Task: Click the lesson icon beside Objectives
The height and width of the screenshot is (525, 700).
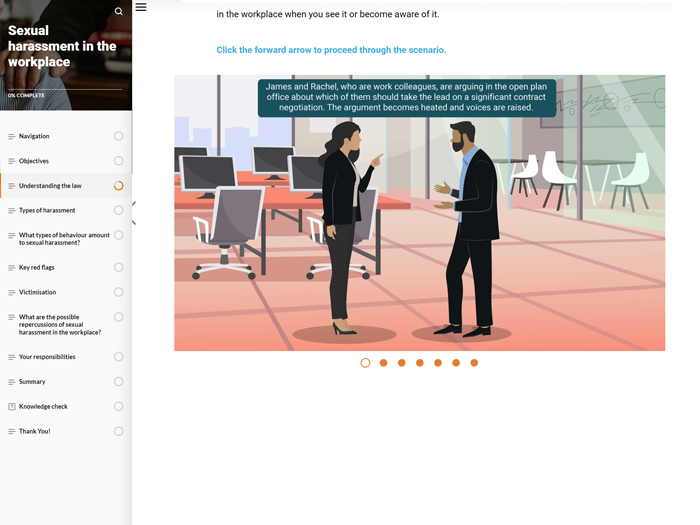Action: coord(12,161)
